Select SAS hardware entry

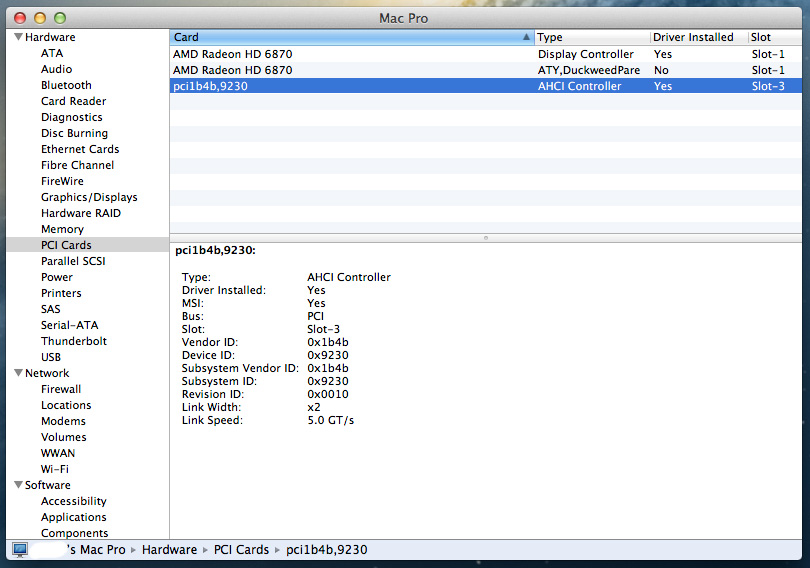pos(51,309)
